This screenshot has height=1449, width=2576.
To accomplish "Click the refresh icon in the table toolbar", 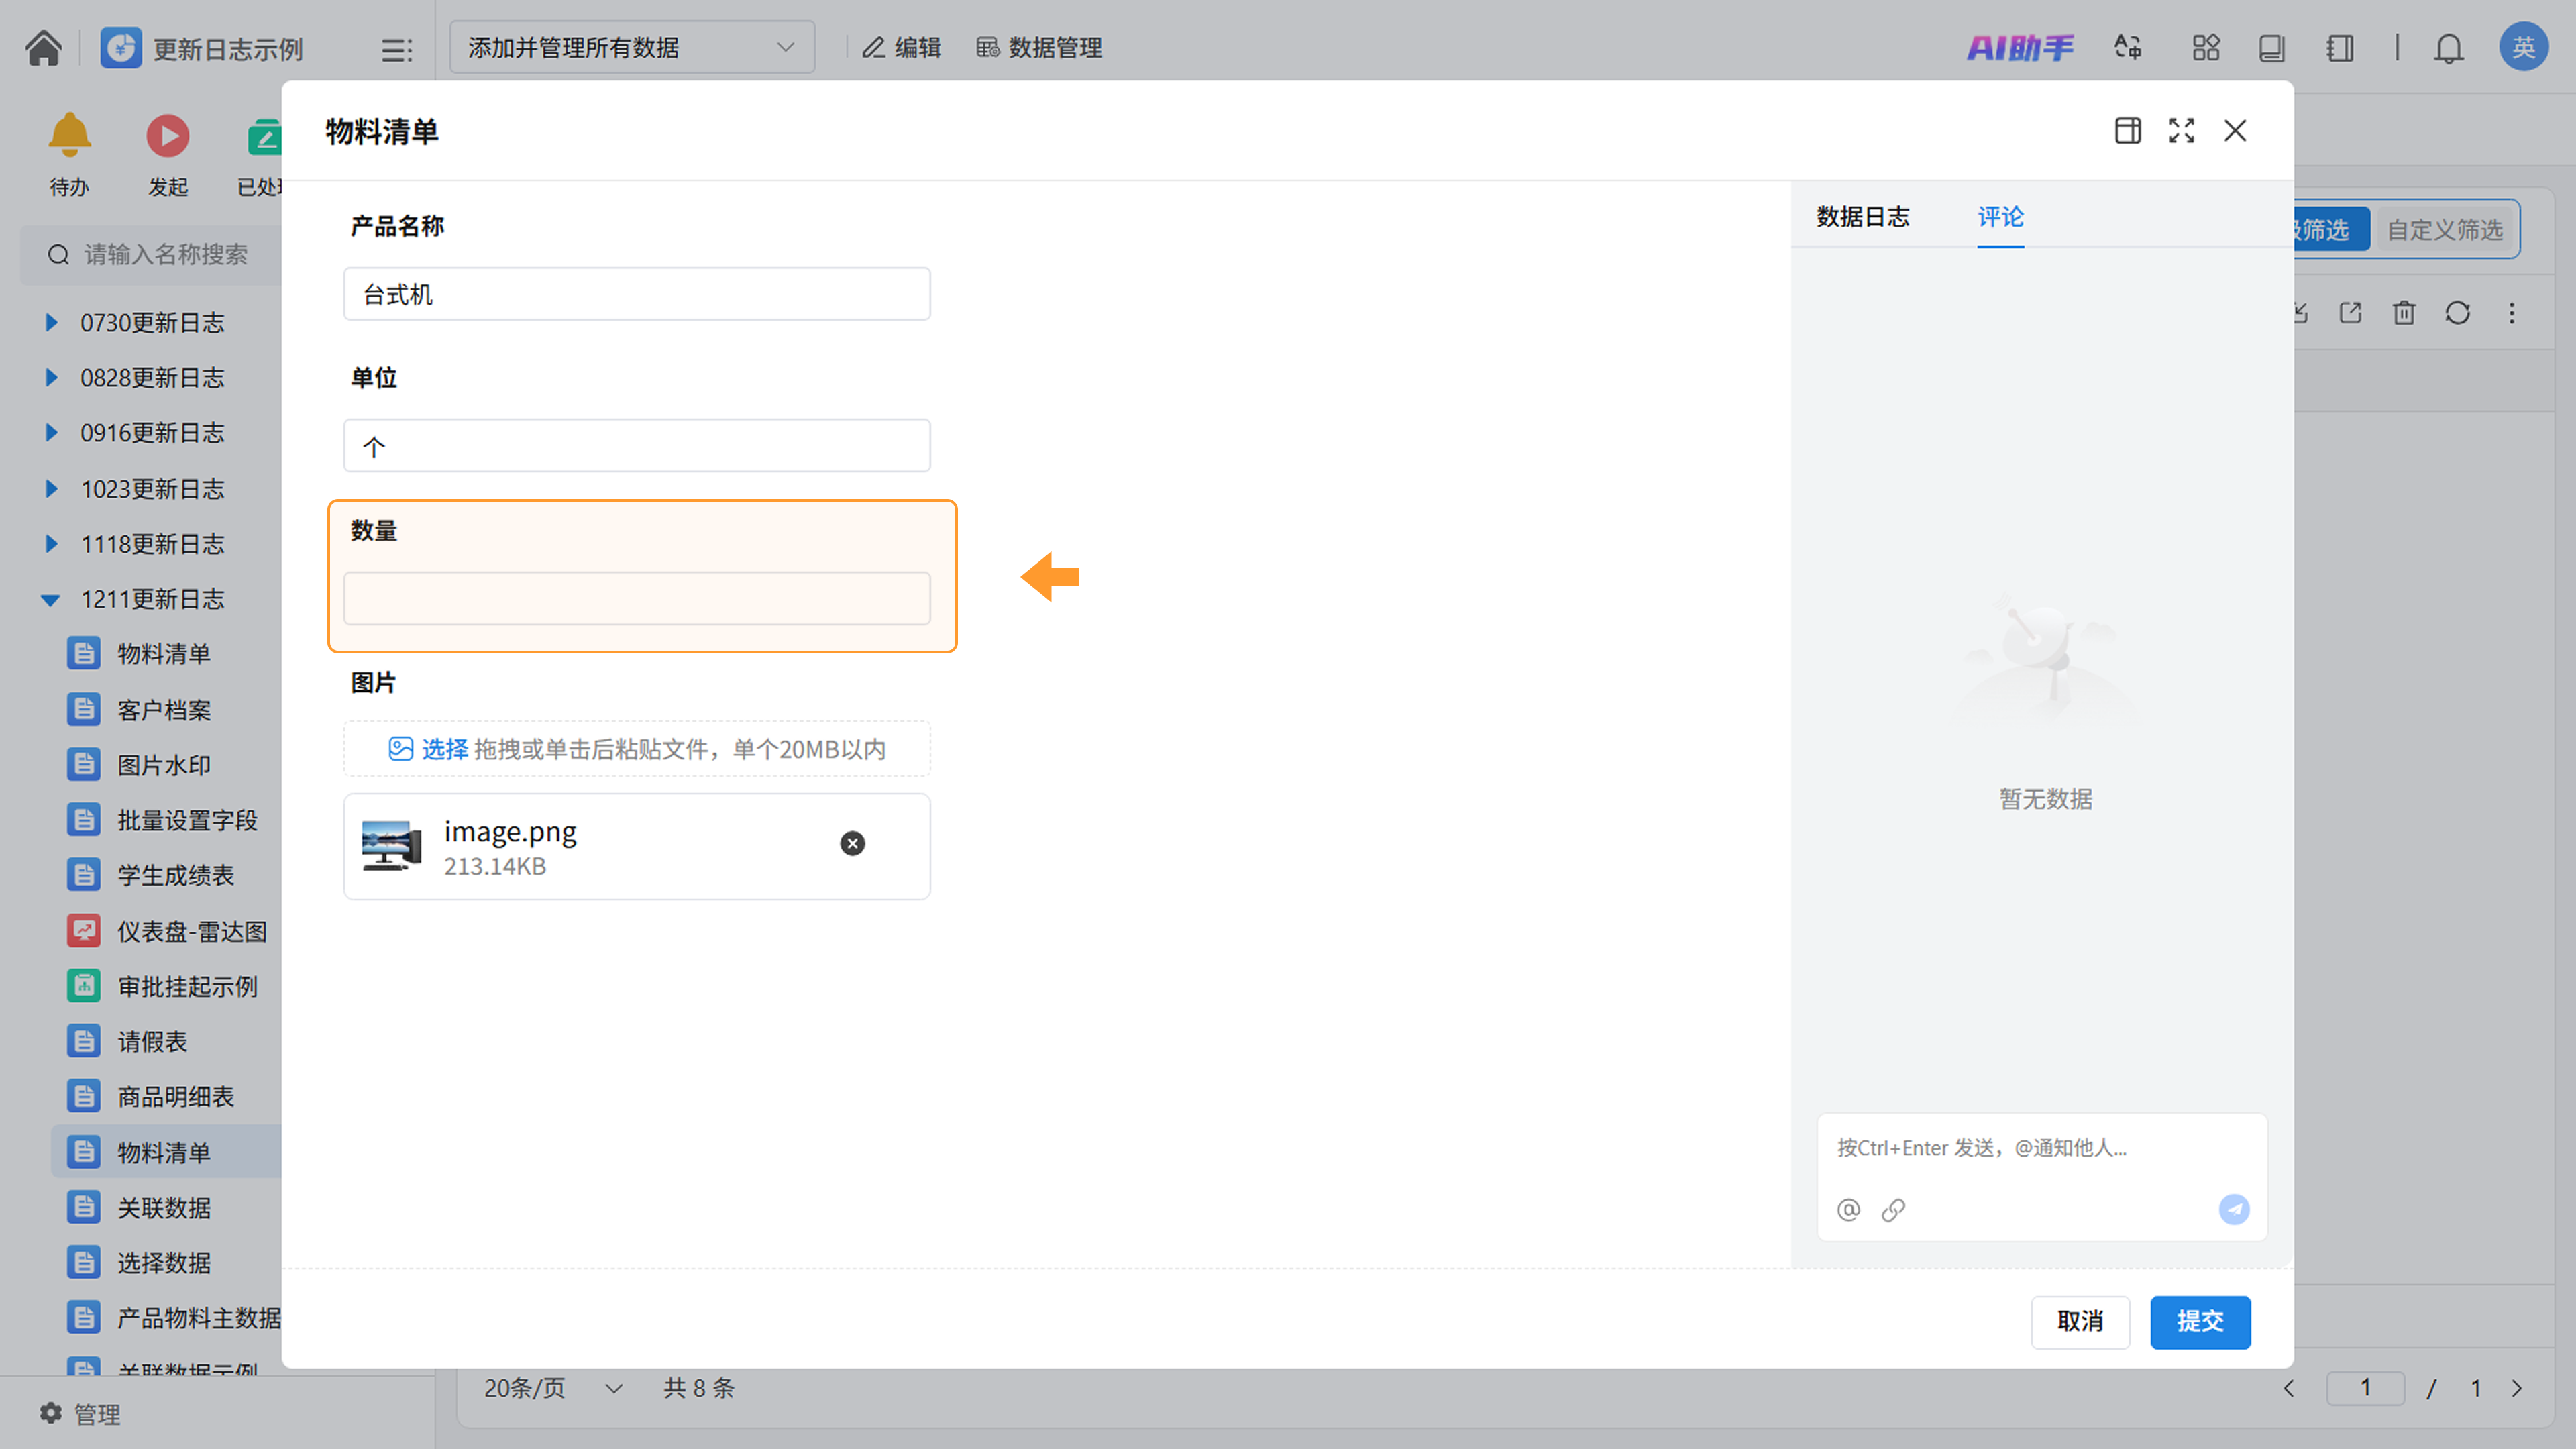I will pos(2457,313).
